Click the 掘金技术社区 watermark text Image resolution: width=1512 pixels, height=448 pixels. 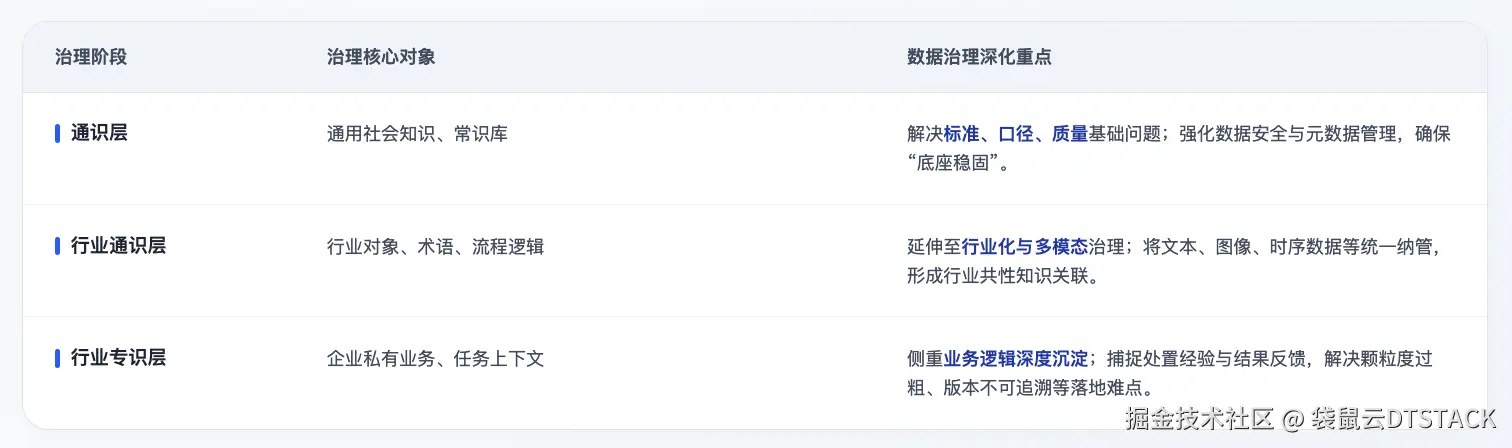[1199, 418]
